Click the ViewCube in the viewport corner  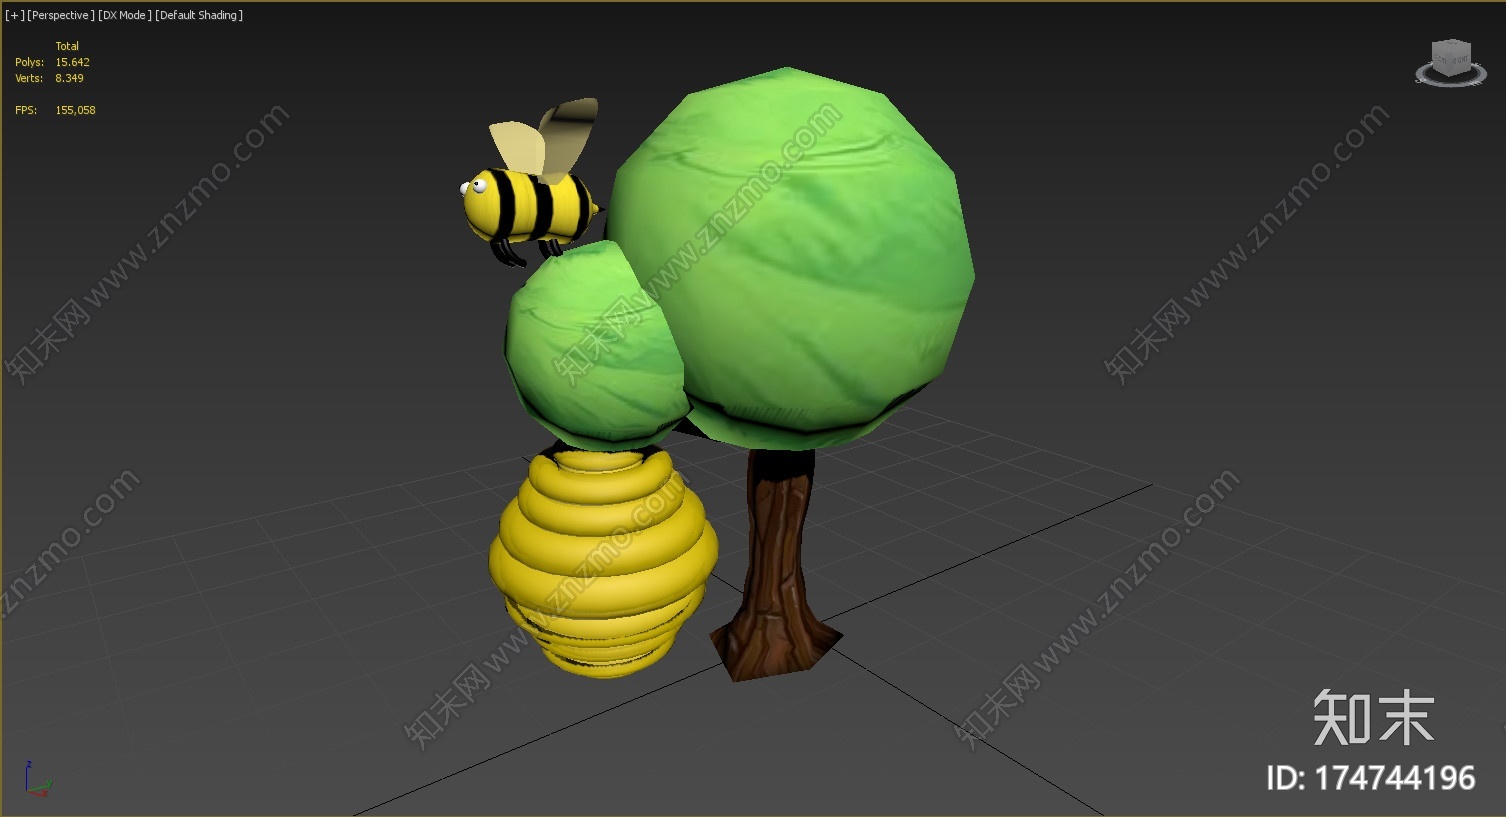[1451, 62]
